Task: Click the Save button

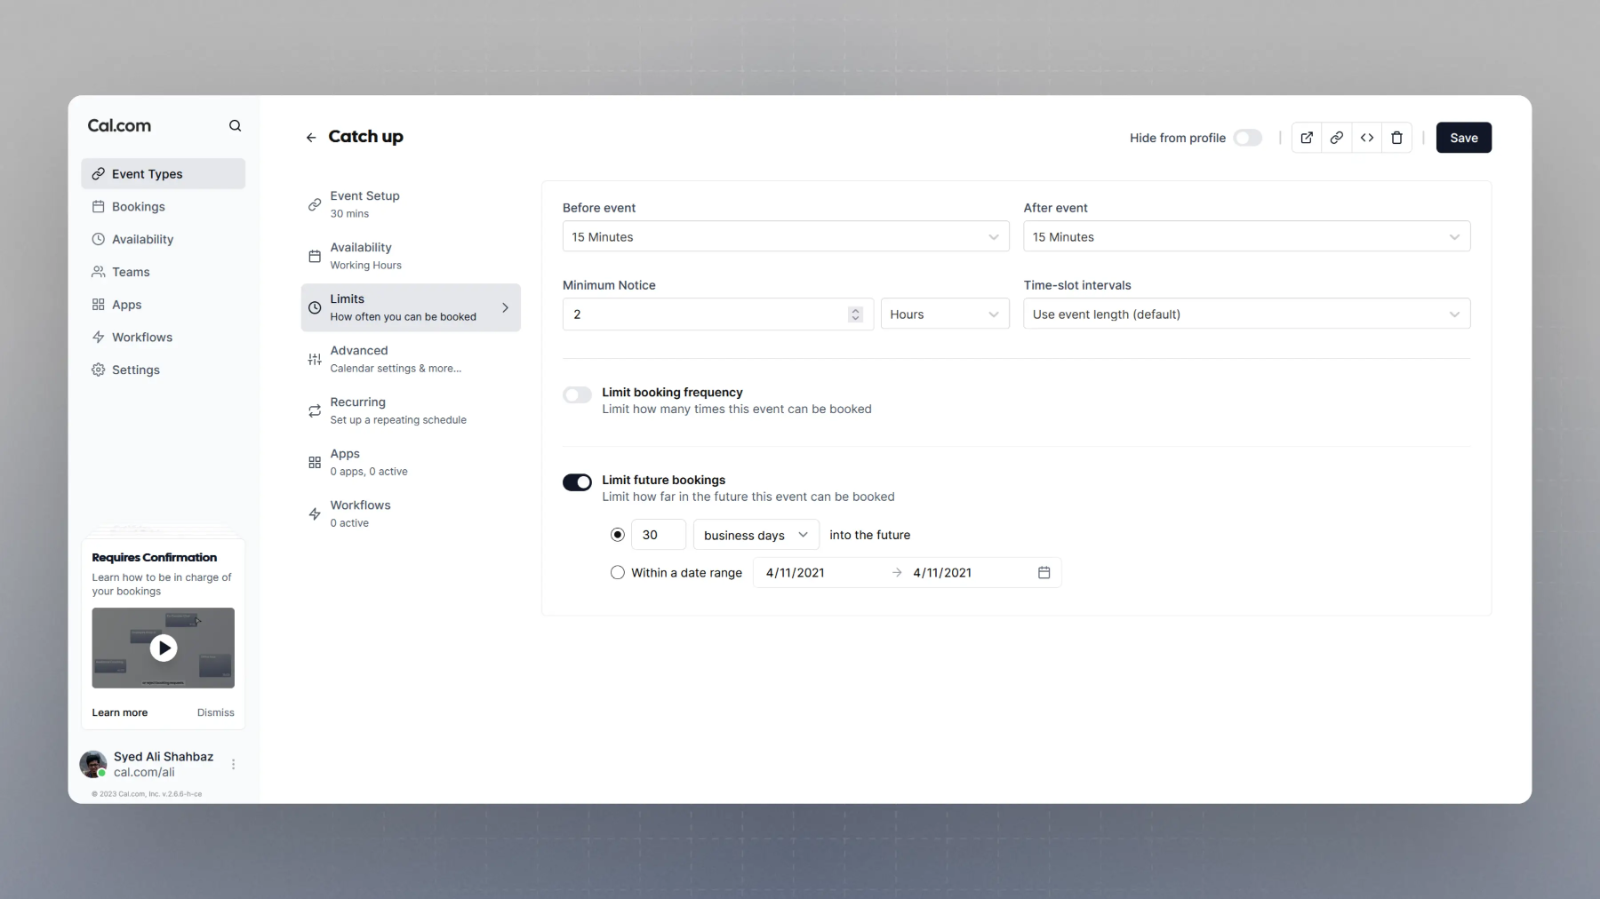Action: (x=1463, y=138)
